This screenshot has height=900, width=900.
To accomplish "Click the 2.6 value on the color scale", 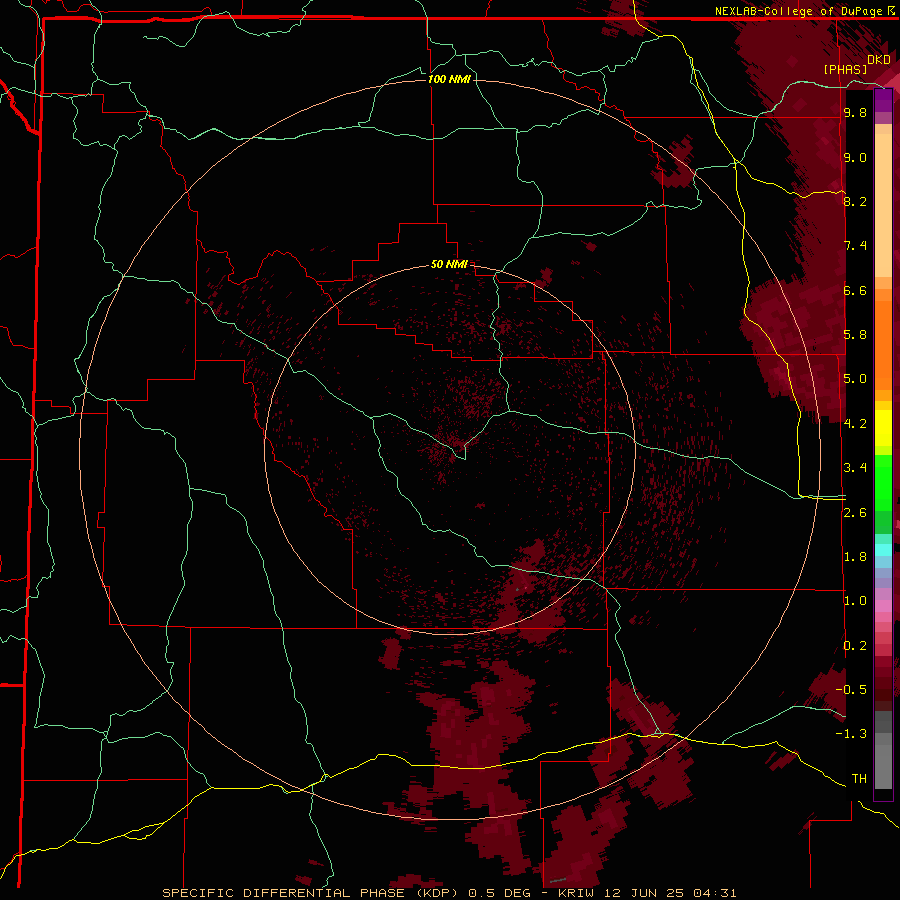I will pos(855,513).
